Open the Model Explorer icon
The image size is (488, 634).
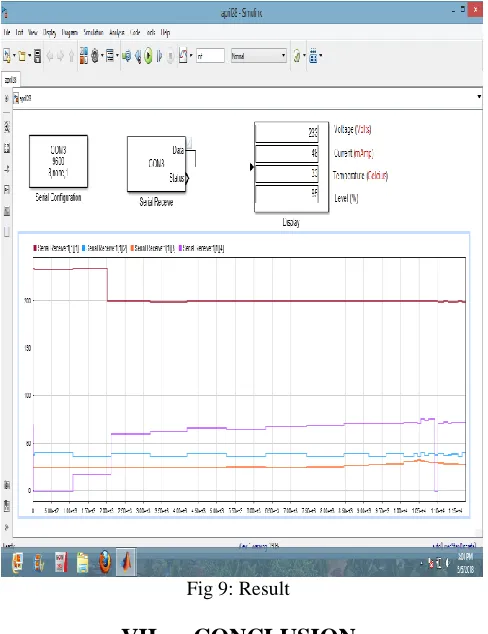pyautogui.click(x=110, y=56)
